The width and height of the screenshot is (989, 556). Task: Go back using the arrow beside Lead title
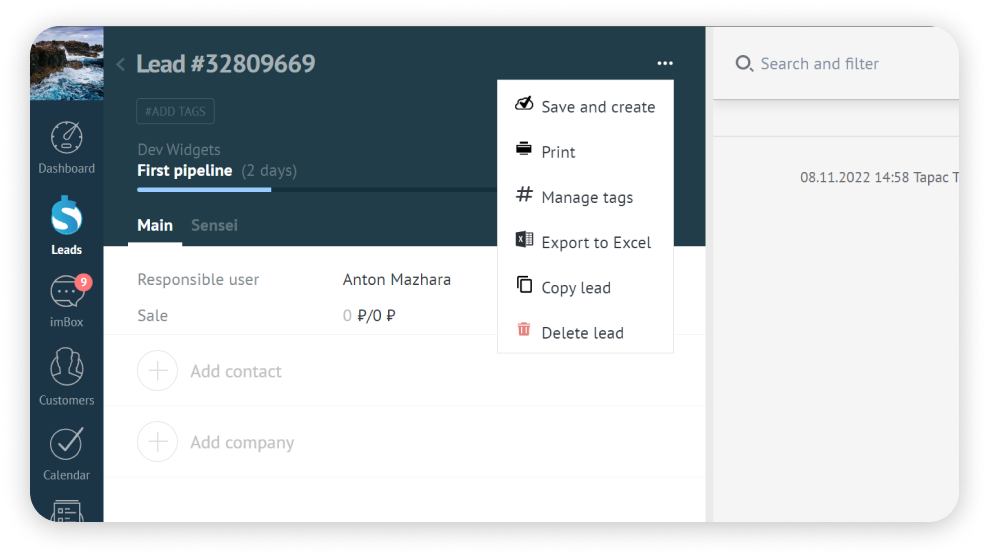[120, 64]
